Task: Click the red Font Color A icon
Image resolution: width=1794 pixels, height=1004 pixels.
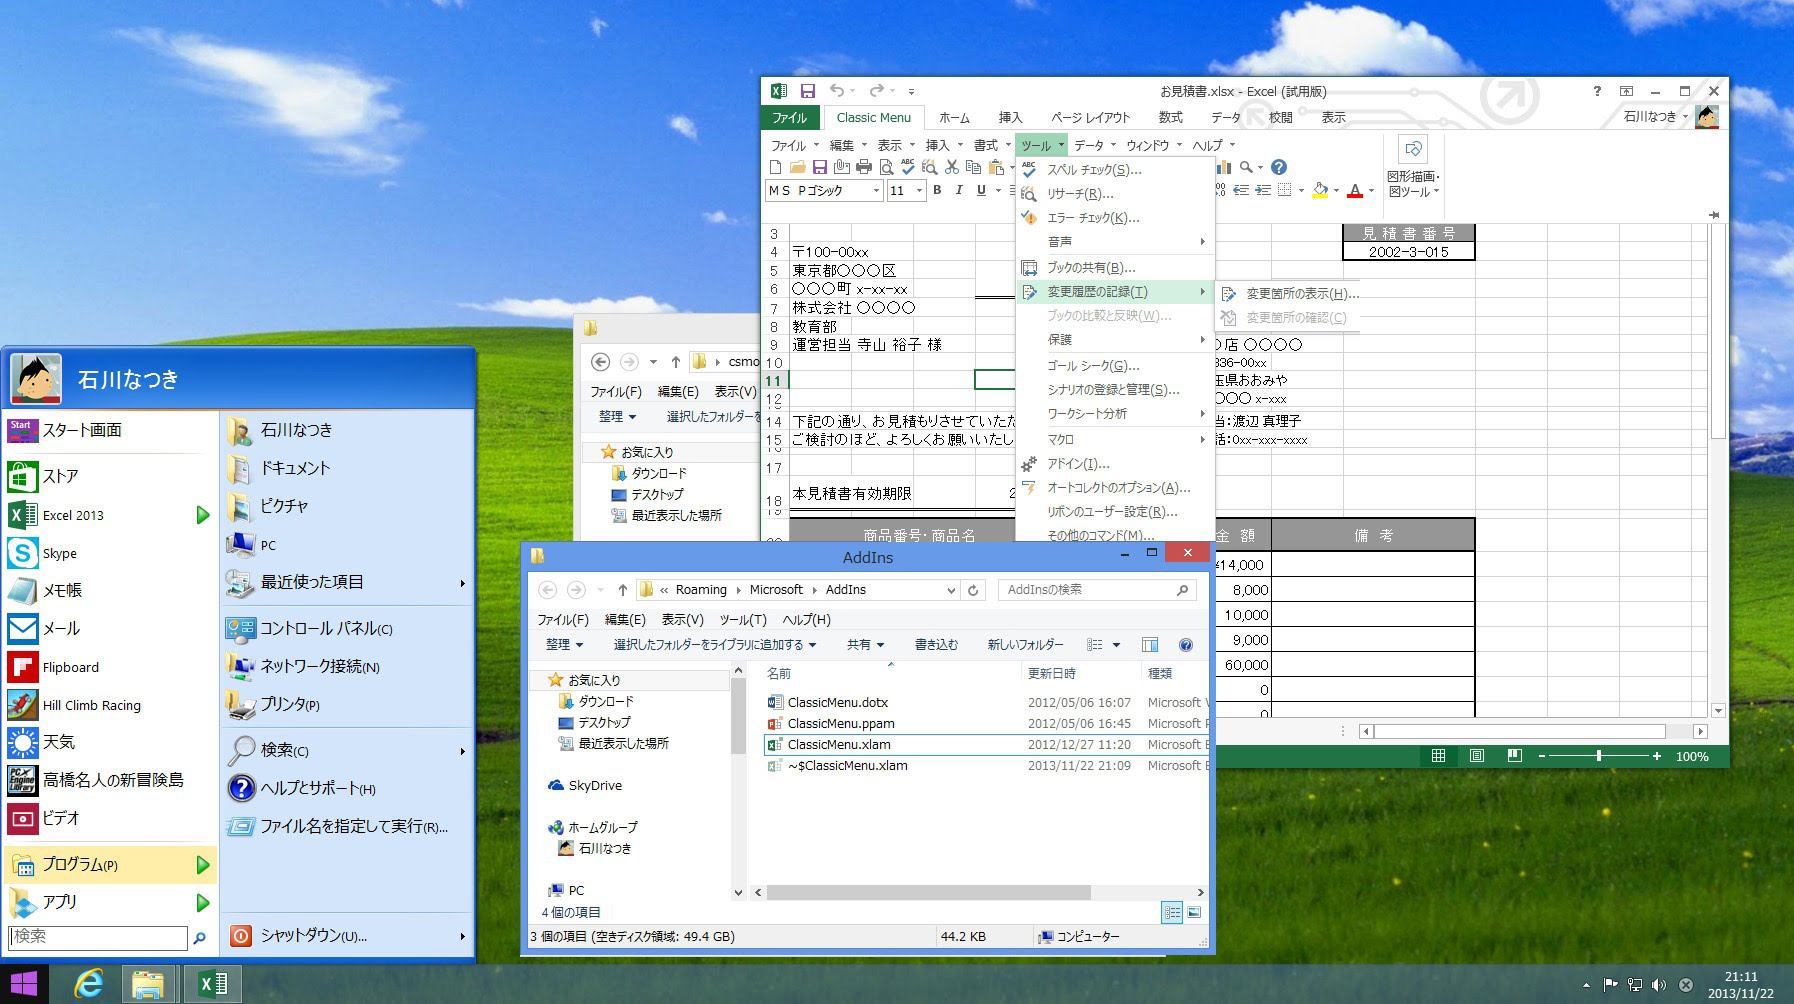Action: click(x=1355, y=190)
